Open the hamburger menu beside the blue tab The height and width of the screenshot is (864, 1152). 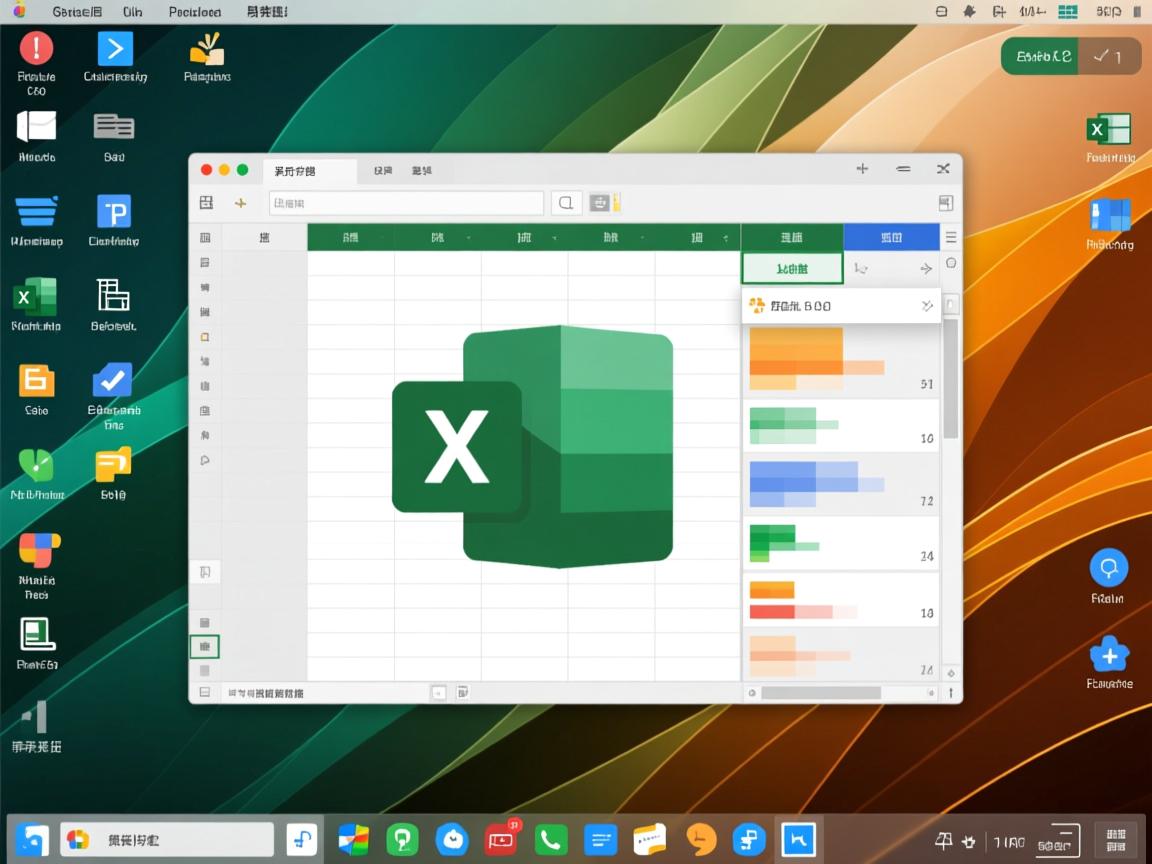tap(951, 238)
